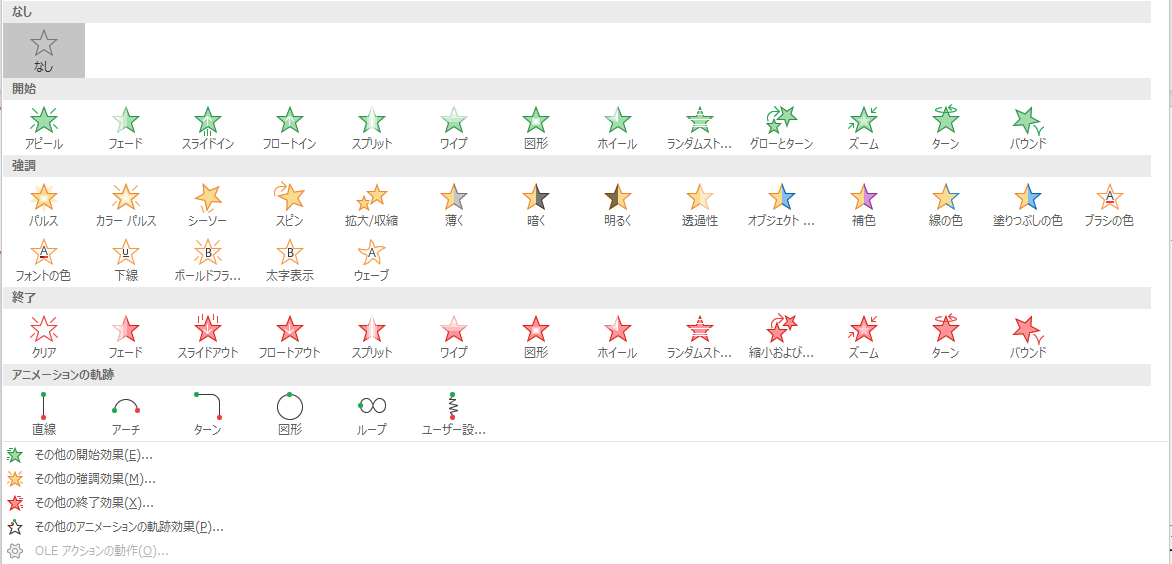Apply スライドイン entrance animation
The width and height of the screenshot is (1172, 564).
tap(208, 128)
